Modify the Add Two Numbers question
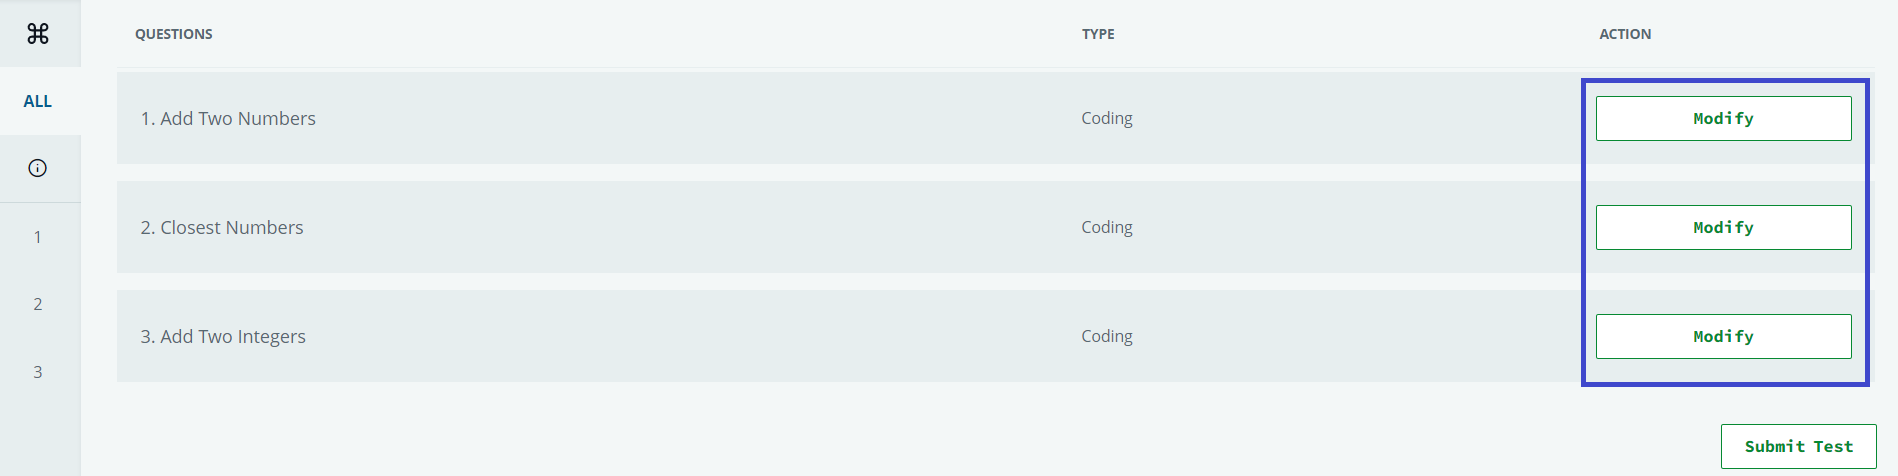Viewport: 1898px width, 476px height. pyautogui.click(x=1723, y=118)
